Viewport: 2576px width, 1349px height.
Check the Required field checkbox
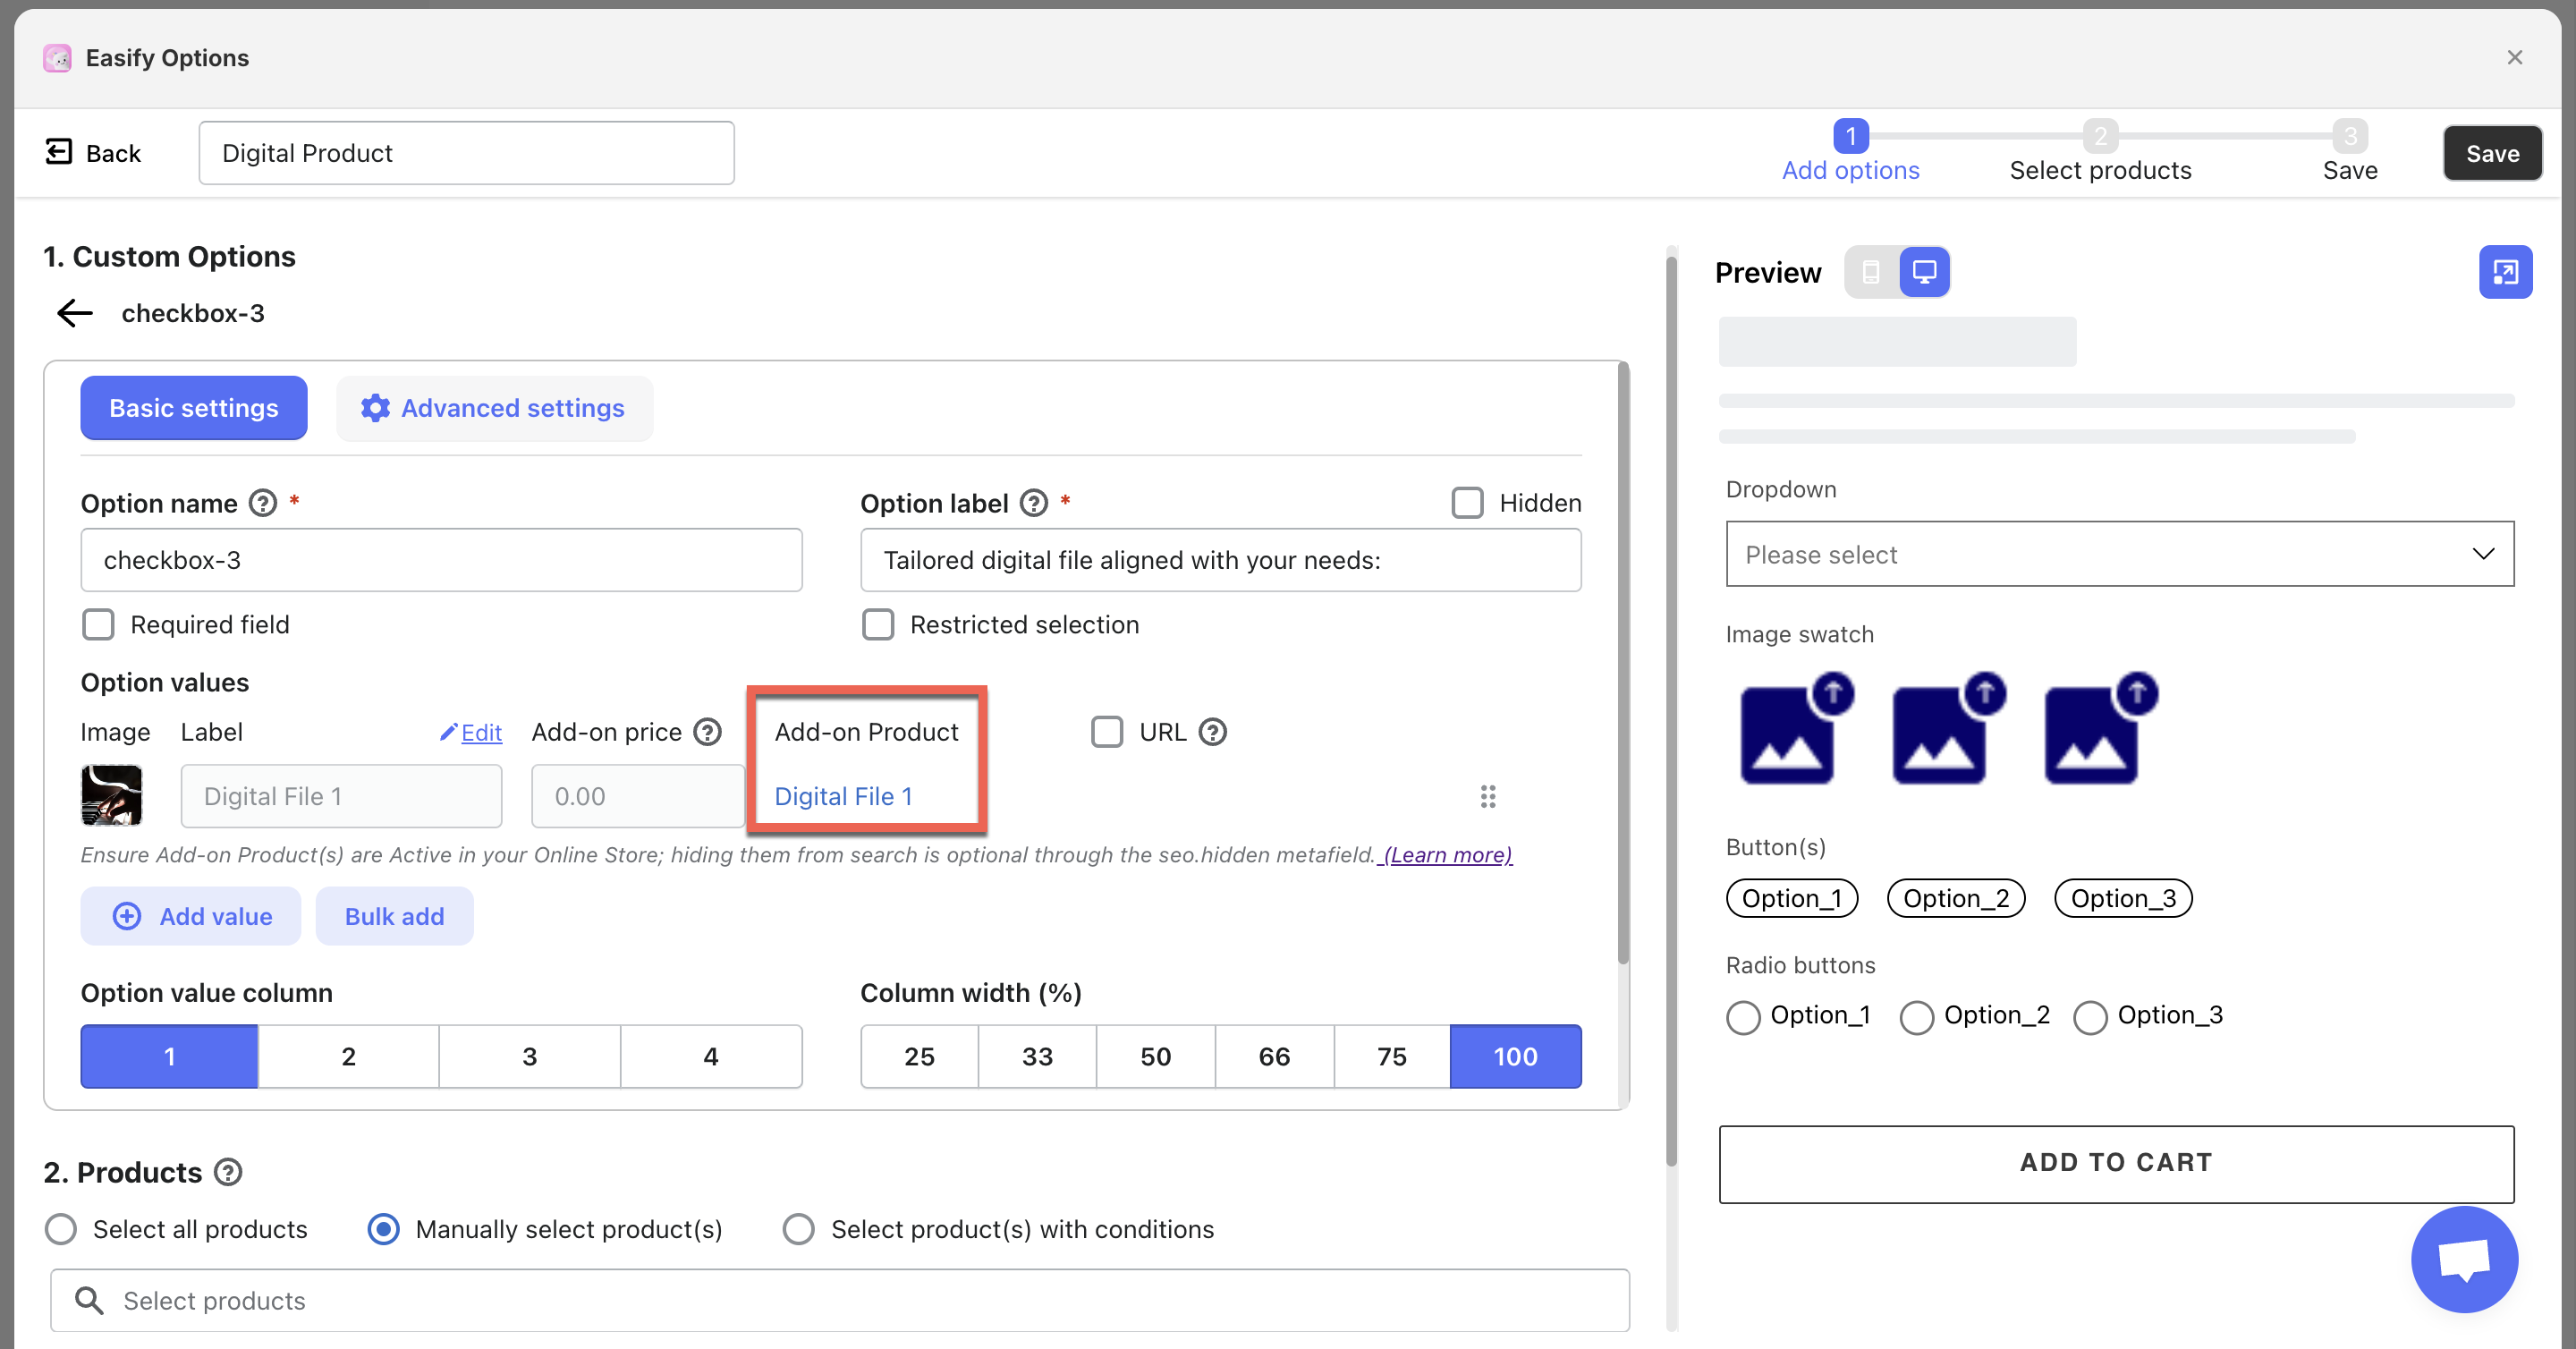pos(98,625)
